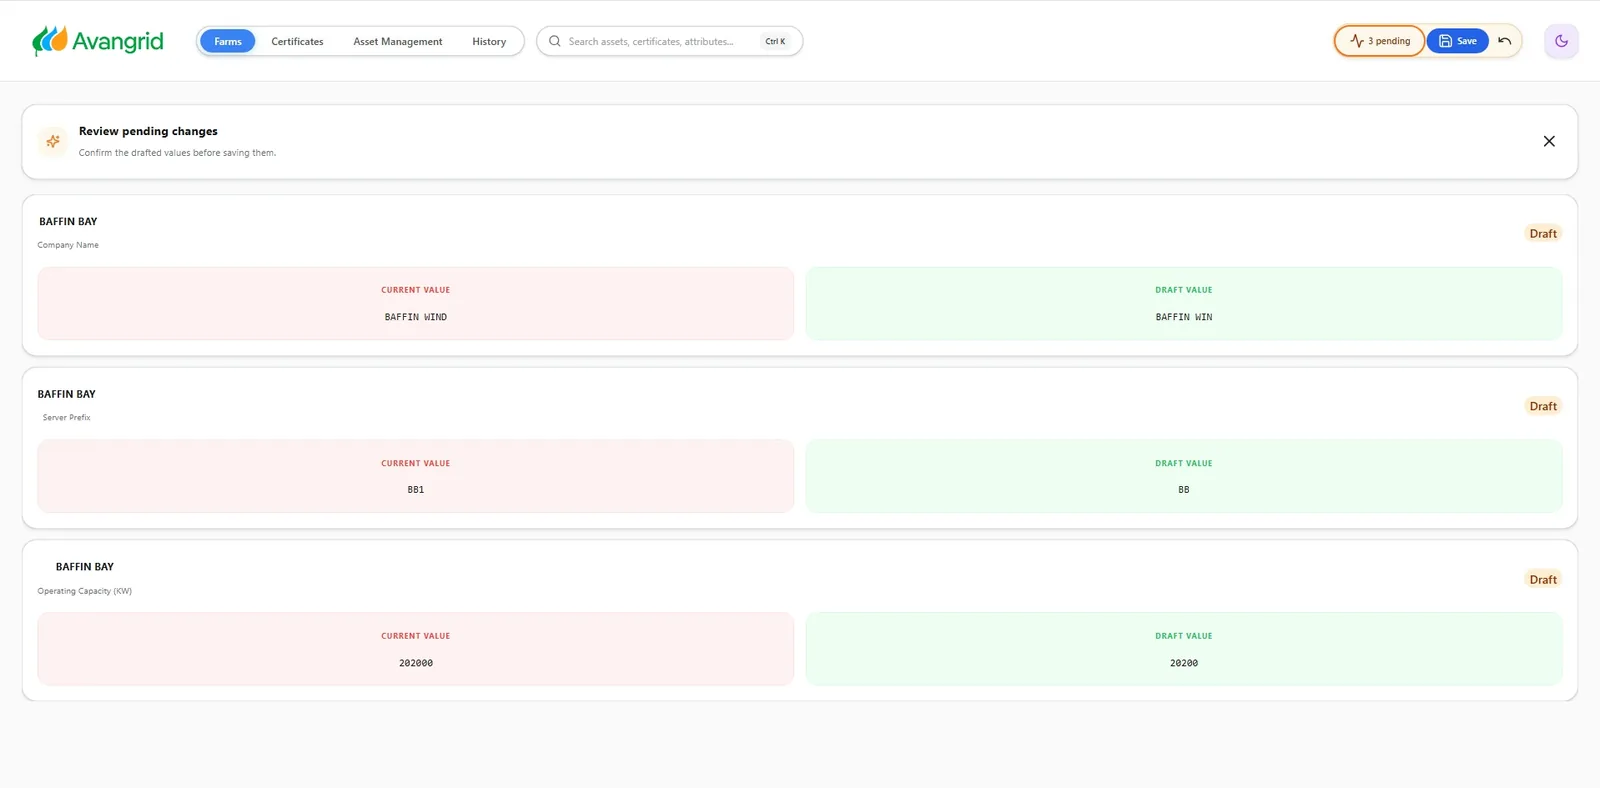Click the Server Prefix label

66,418
